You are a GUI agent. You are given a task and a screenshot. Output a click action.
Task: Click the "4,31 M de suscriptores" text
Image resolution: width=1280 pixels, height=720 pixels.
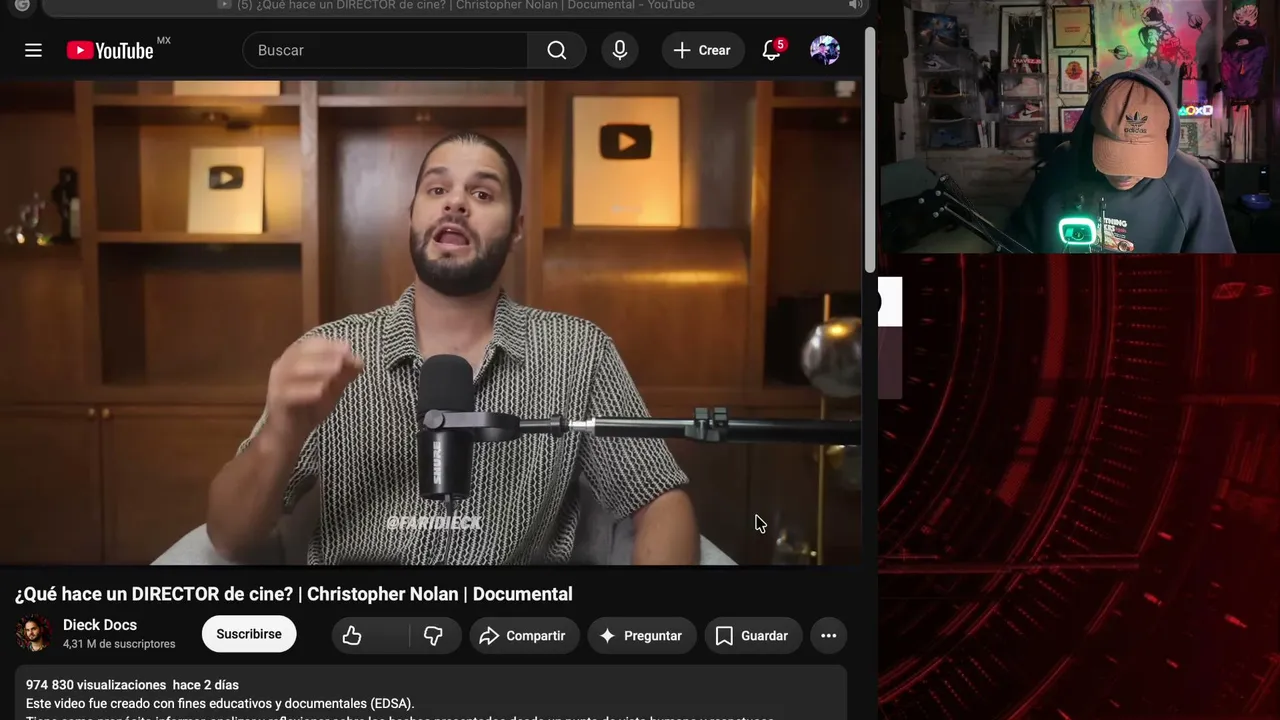119,644
